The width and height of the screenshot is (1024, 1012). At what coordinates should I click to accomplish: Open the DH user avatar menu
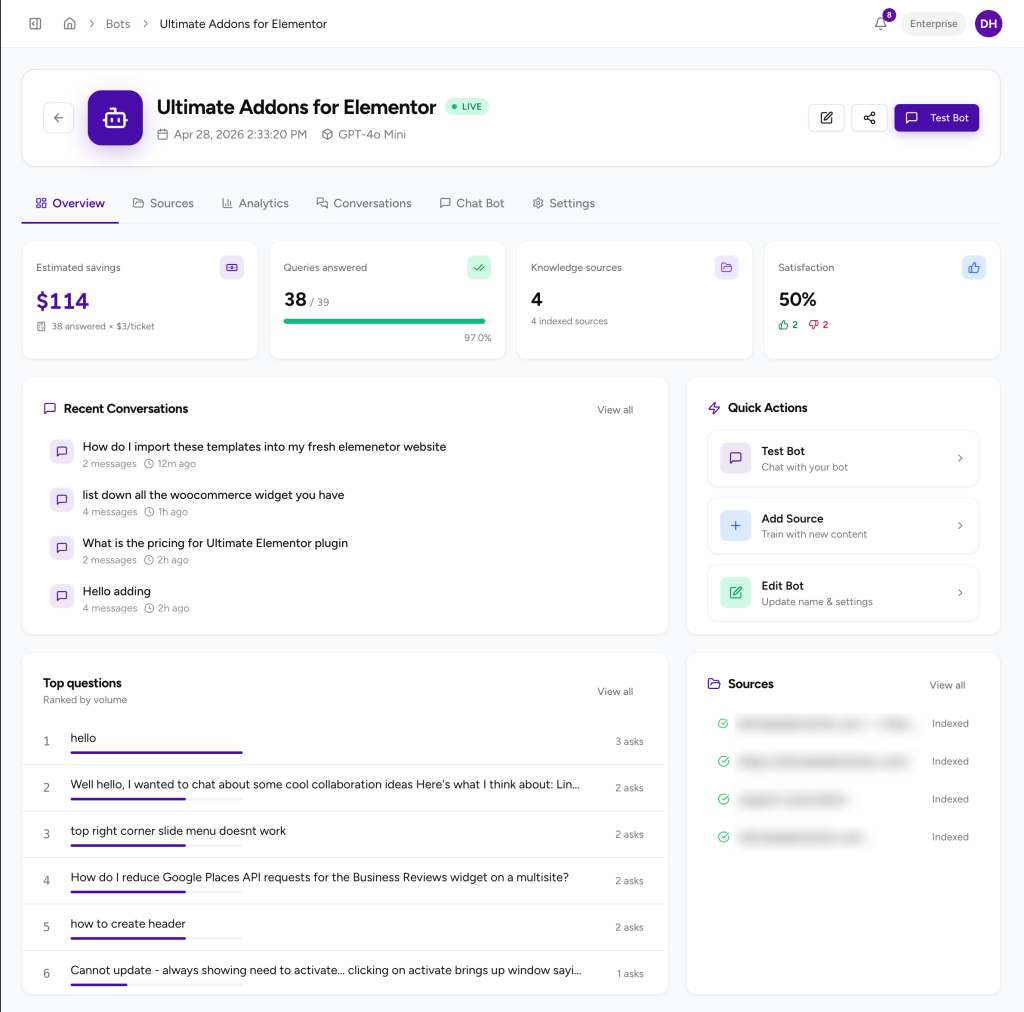[x=988, y=24]
